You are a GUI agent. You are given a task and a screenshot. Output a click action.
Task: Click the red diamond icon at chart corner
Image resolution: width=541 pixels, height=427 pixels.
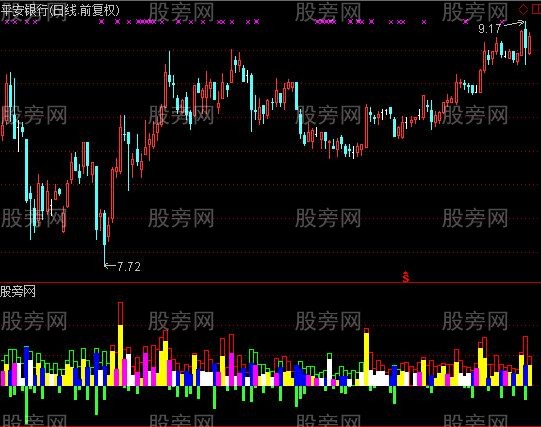(x=523, y=10)
